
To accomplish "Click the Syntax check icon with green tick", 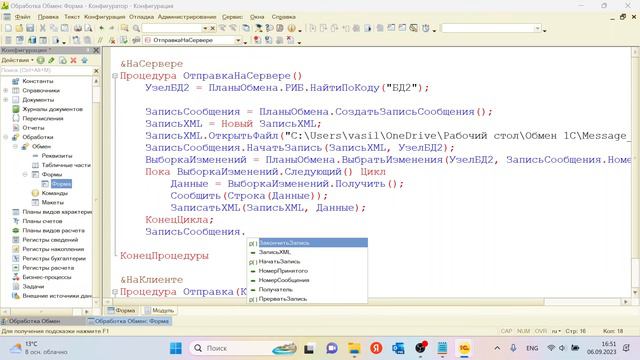I will click(124, 40).
